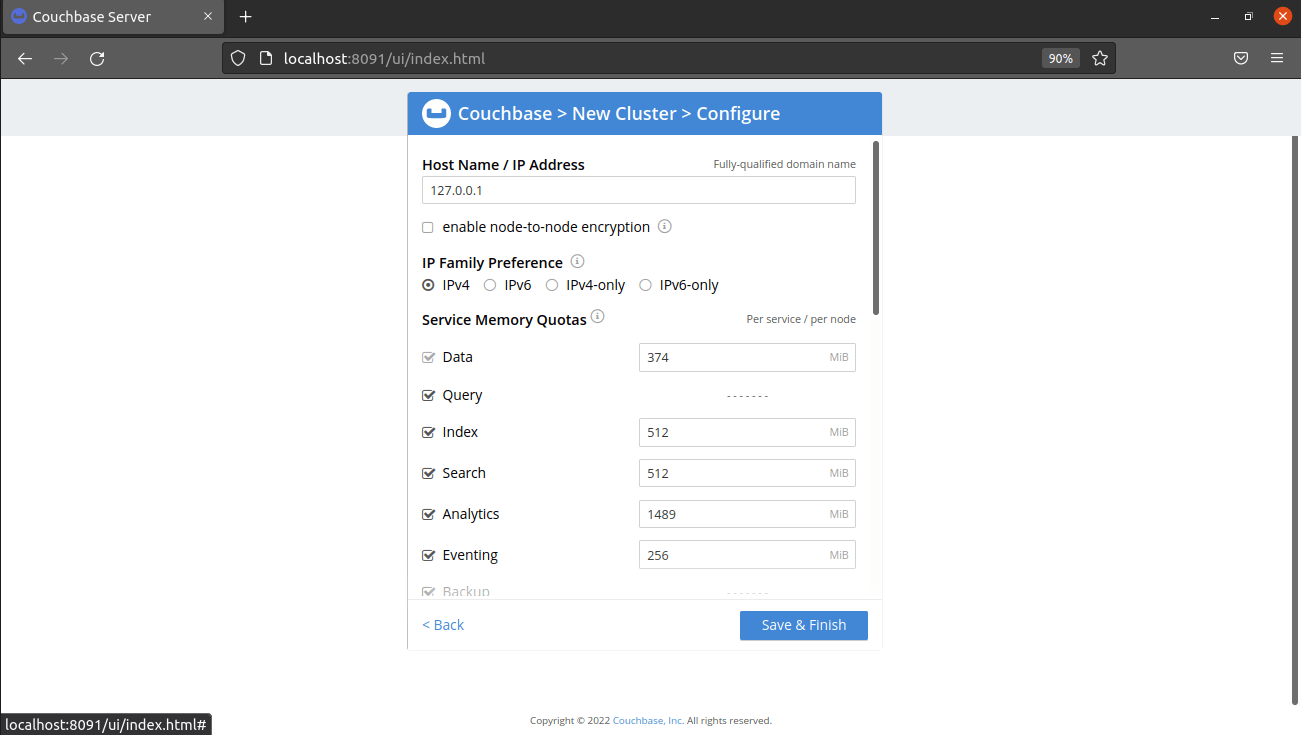1301x735 pixels.
Task: Click the 'Service Memory Quotas' heading
Action: click(504, 320)
